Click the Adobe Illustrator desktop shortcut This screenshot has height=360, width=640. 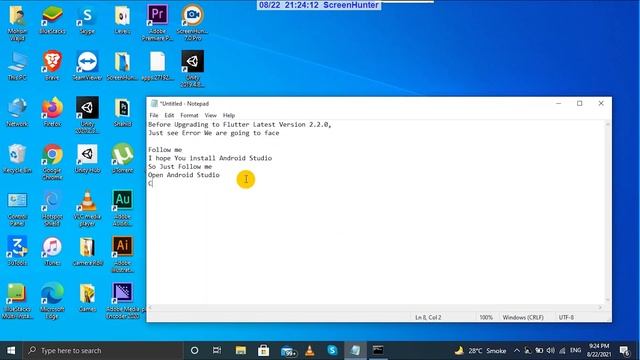tap(122, 254)
